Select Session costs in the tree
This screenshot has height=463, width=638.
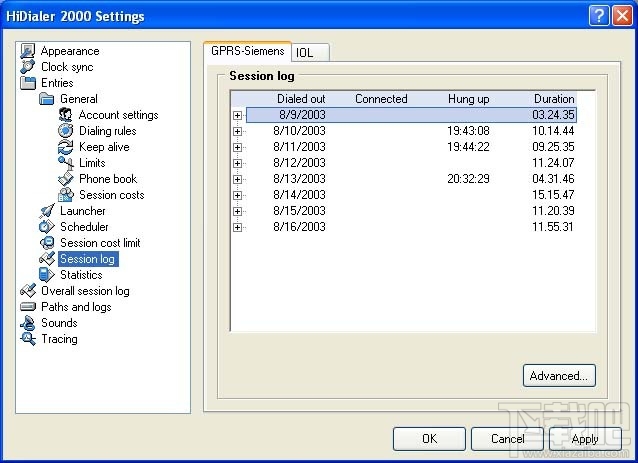coord(111,195)
